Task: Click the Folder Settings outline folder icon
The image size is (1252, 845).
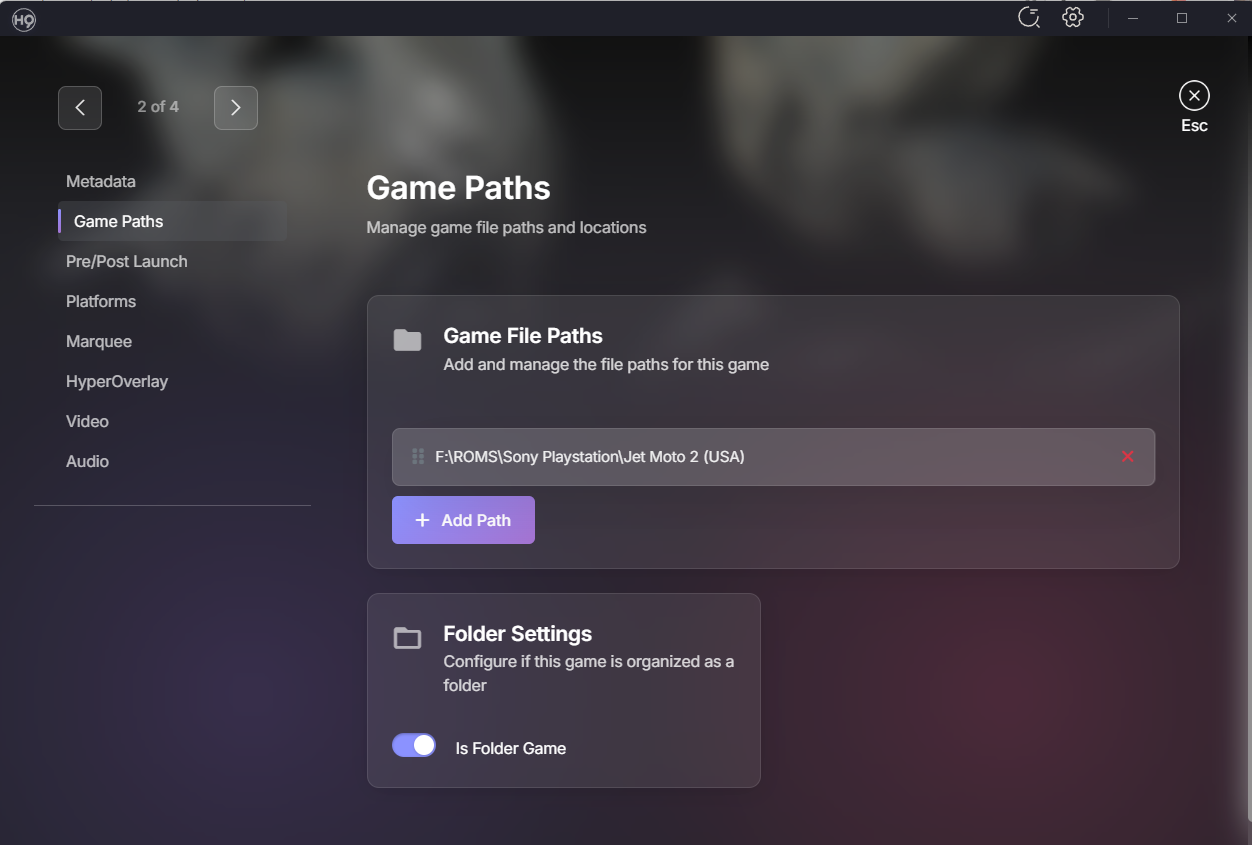Action: tap(407, 638)
